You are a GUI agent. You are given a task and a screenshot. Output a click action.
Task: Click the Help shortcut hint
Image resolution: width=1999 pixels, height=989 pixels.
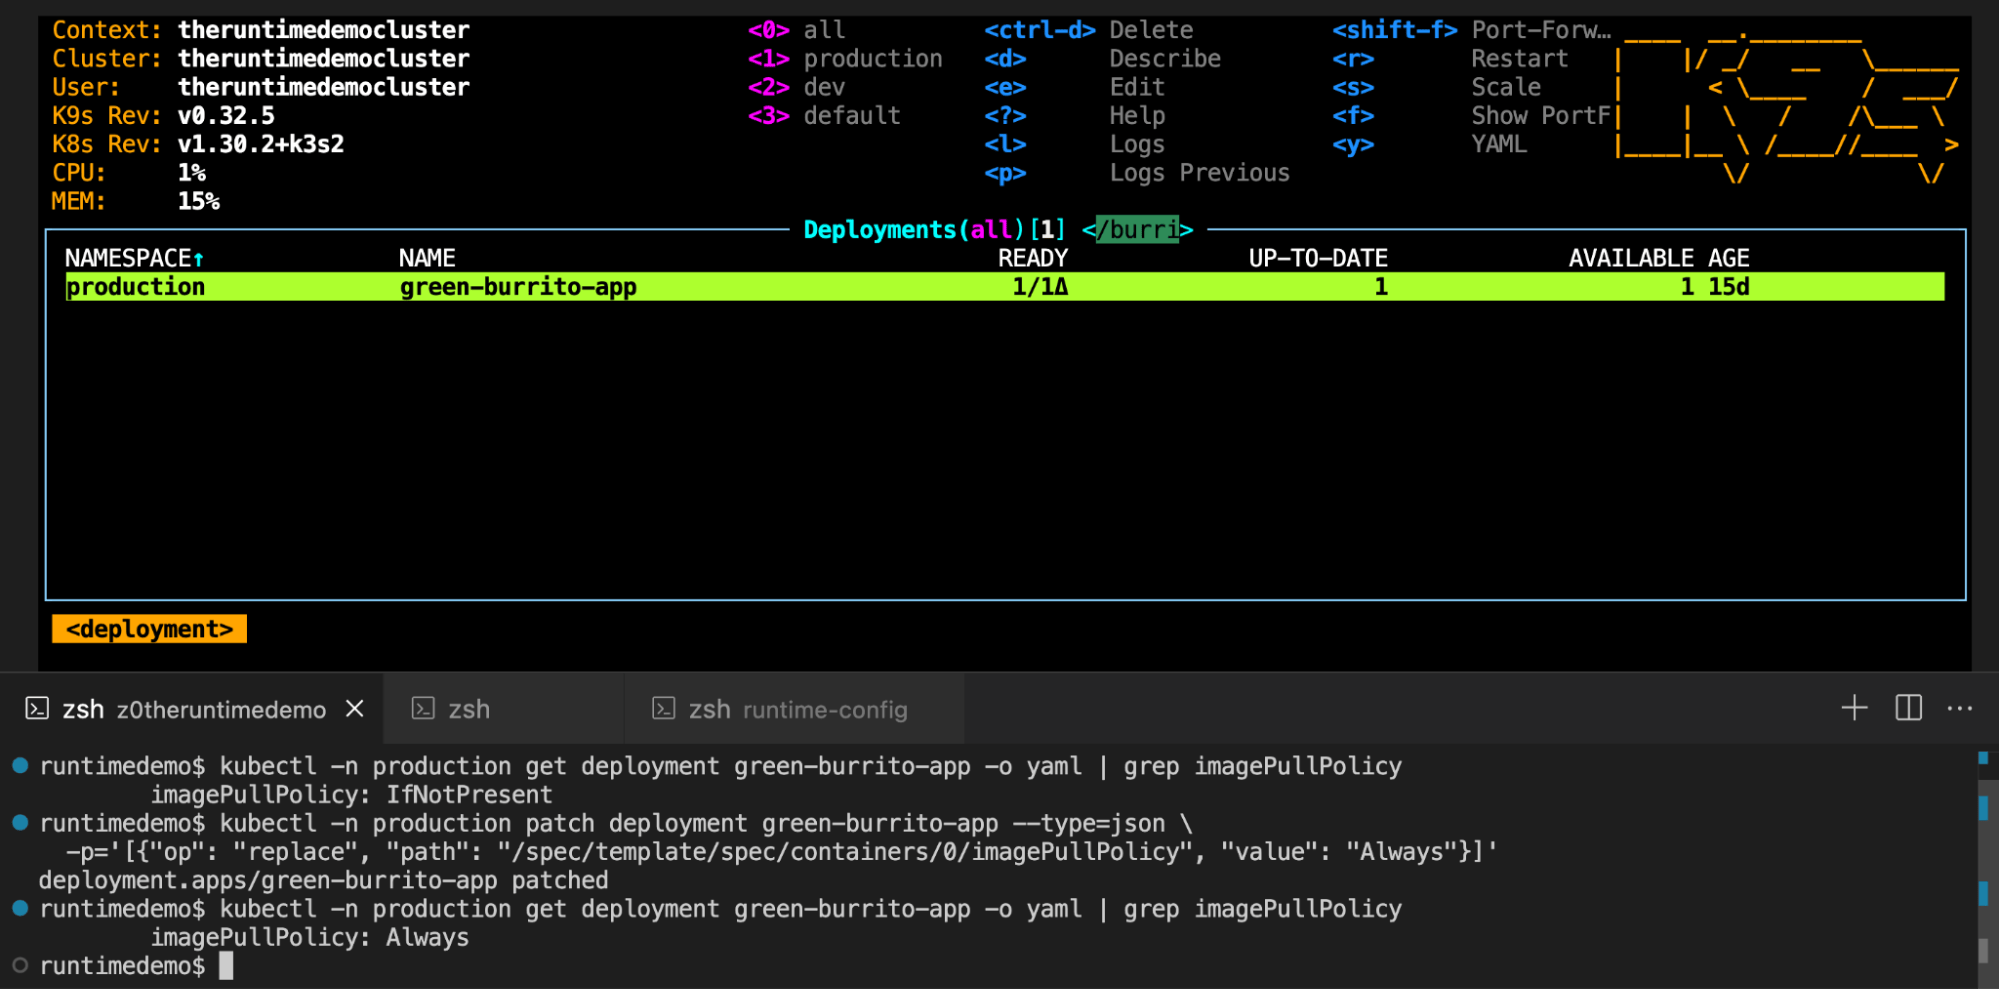(1137, 115)
